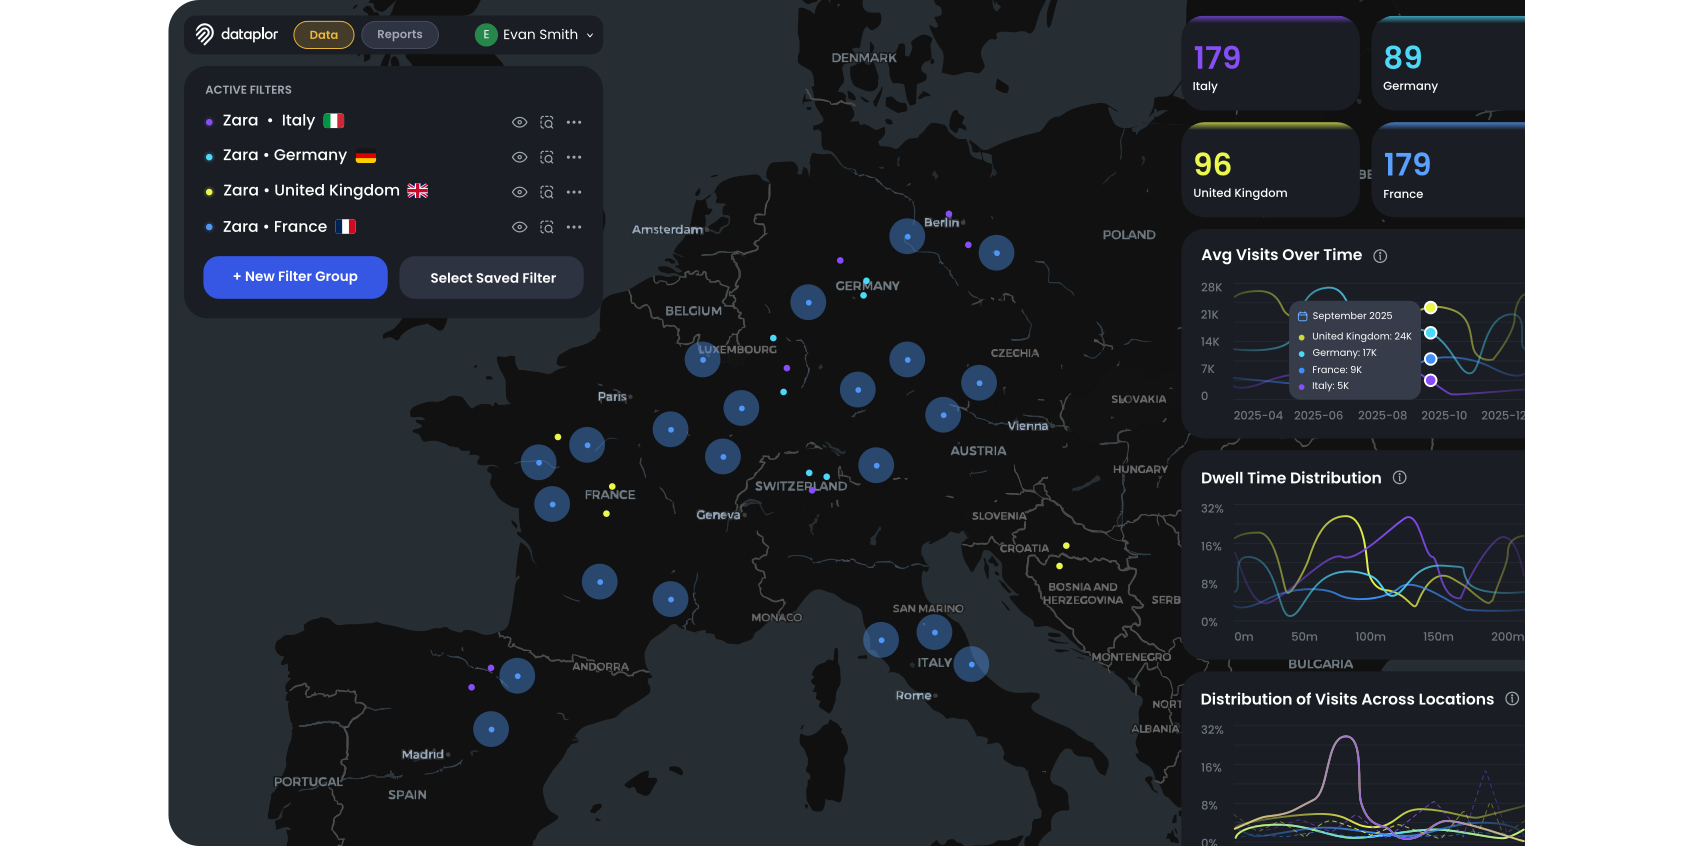Hide the Zara United Kingdom filter layer
1693x846 pixels.
(x=519, y=192)
